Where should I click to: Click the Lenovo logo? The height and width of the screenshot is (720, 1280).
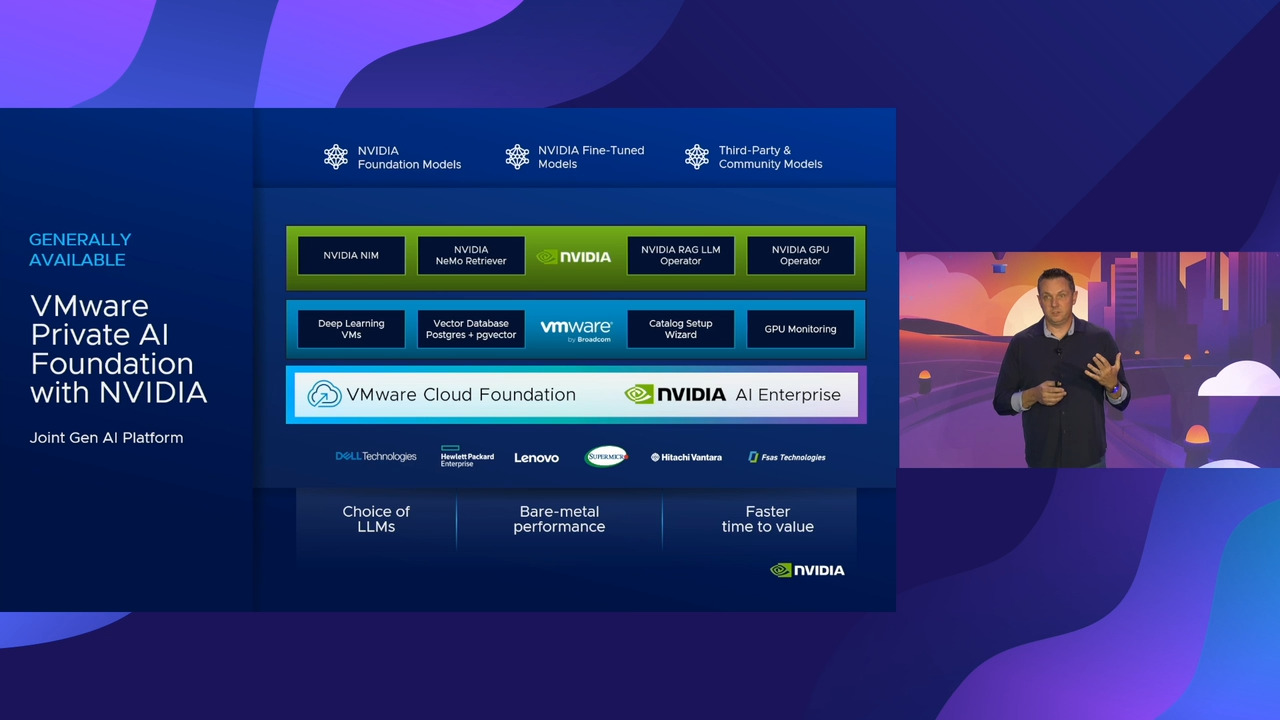pyautogui.click(x=537, y=457)
